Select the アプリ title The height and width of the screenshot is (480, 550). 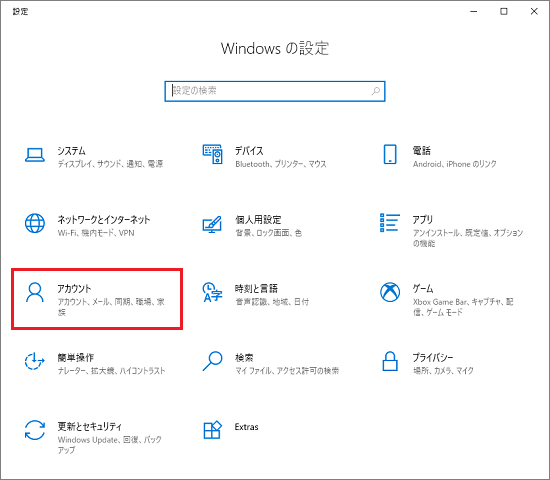[x=422, y=220]
